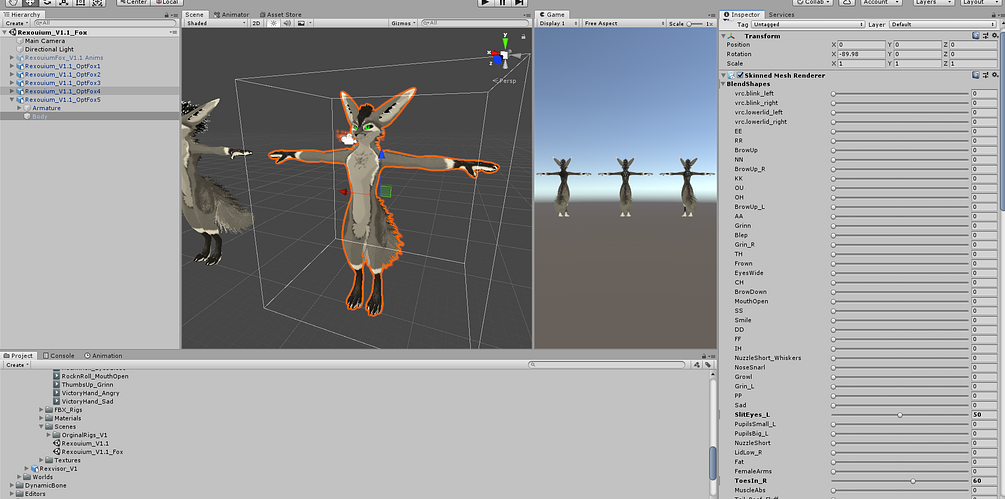This screenshot has width=1005, height=499.
Task: Select the RocknRoll_MouthOpen animation clip
Action: [95, 376]
